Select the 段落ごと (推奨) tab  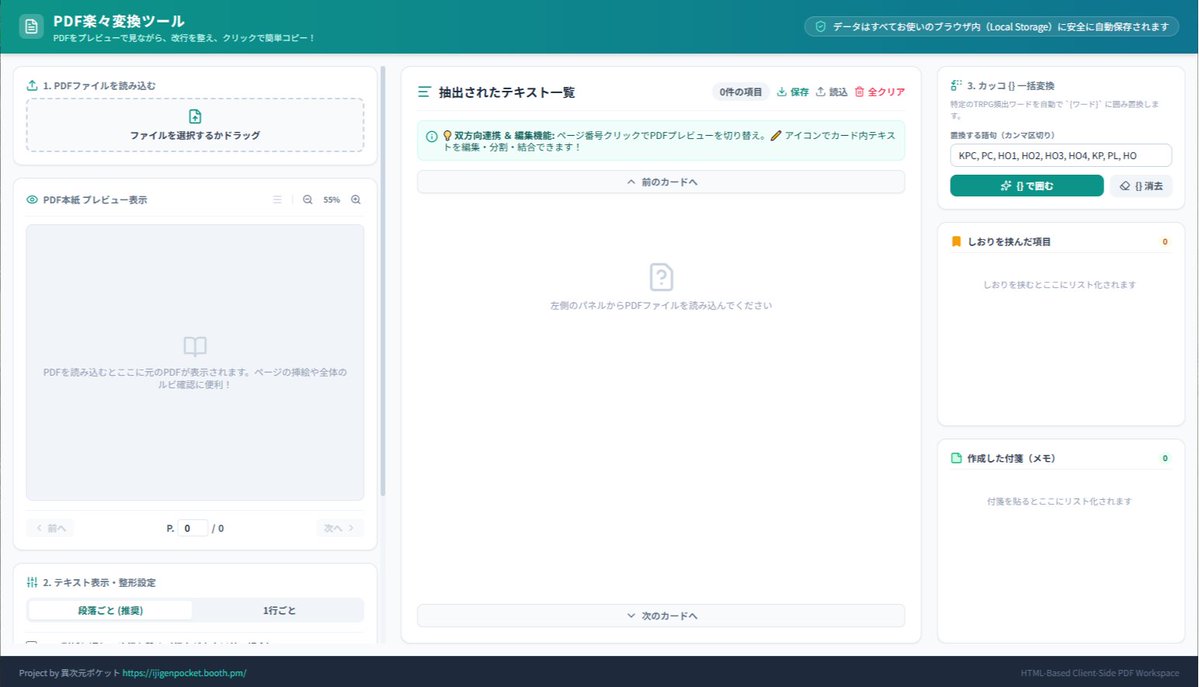pos(110,610)
